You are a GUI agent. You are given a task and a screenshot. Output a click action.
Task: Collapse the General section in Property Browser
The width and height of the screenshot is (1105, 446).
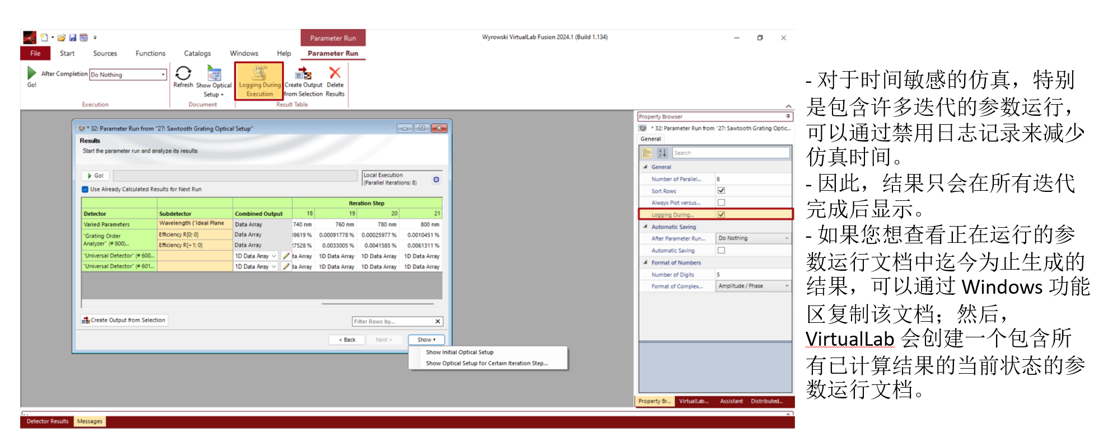tap(644, 167)
